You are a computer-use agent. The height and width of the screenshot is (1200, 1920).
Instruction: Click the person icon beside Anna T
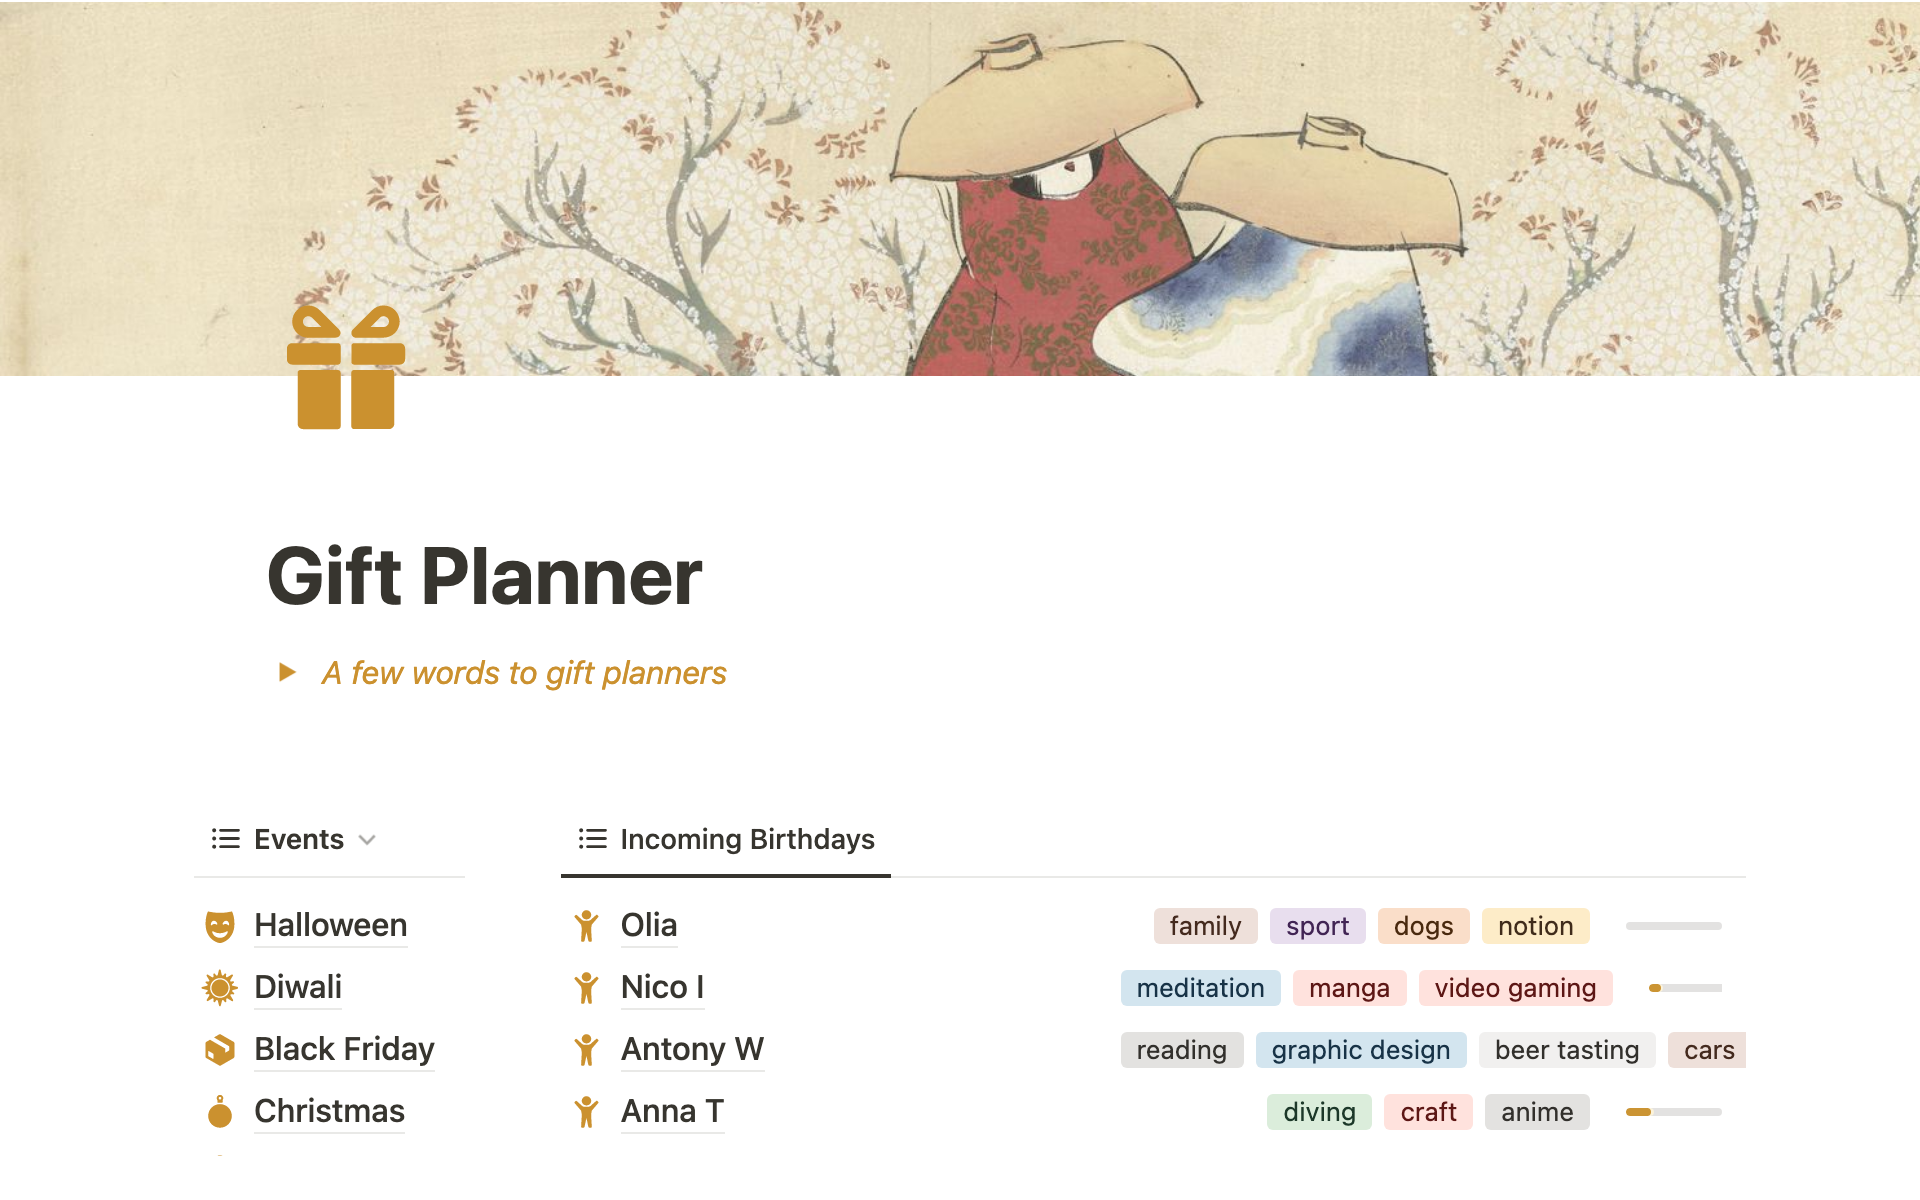(587, 1112)
